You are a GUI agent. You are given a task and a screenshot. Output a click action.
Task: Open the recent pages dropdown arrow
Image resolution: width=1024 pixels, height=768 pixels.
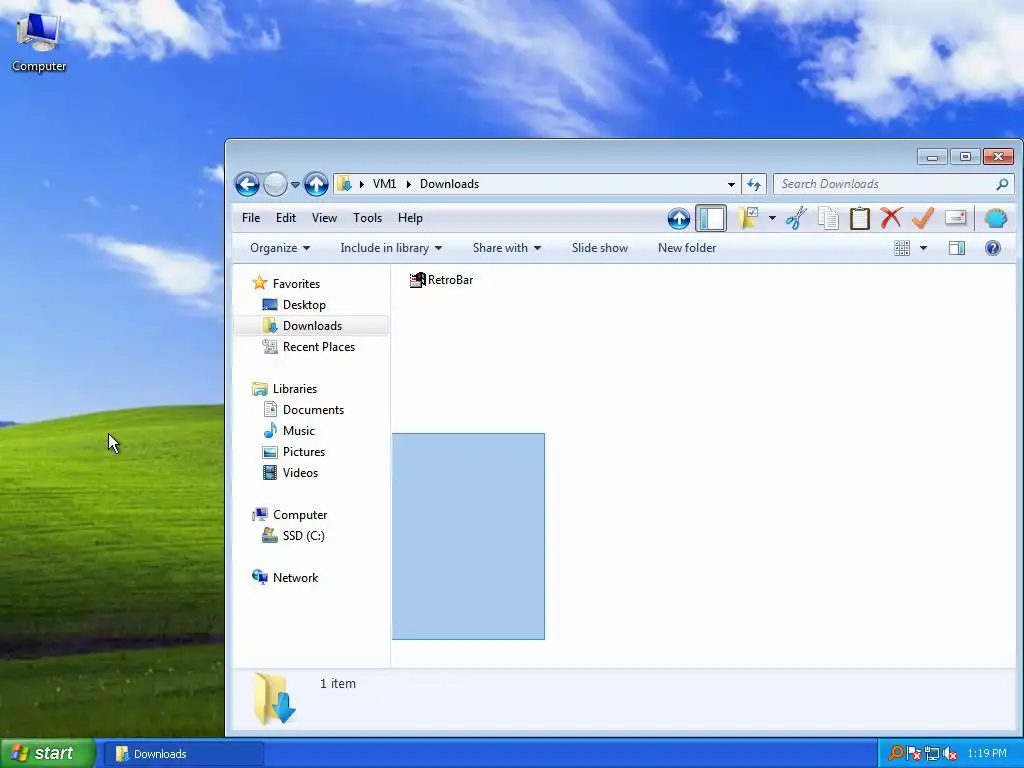coord(295,185)
